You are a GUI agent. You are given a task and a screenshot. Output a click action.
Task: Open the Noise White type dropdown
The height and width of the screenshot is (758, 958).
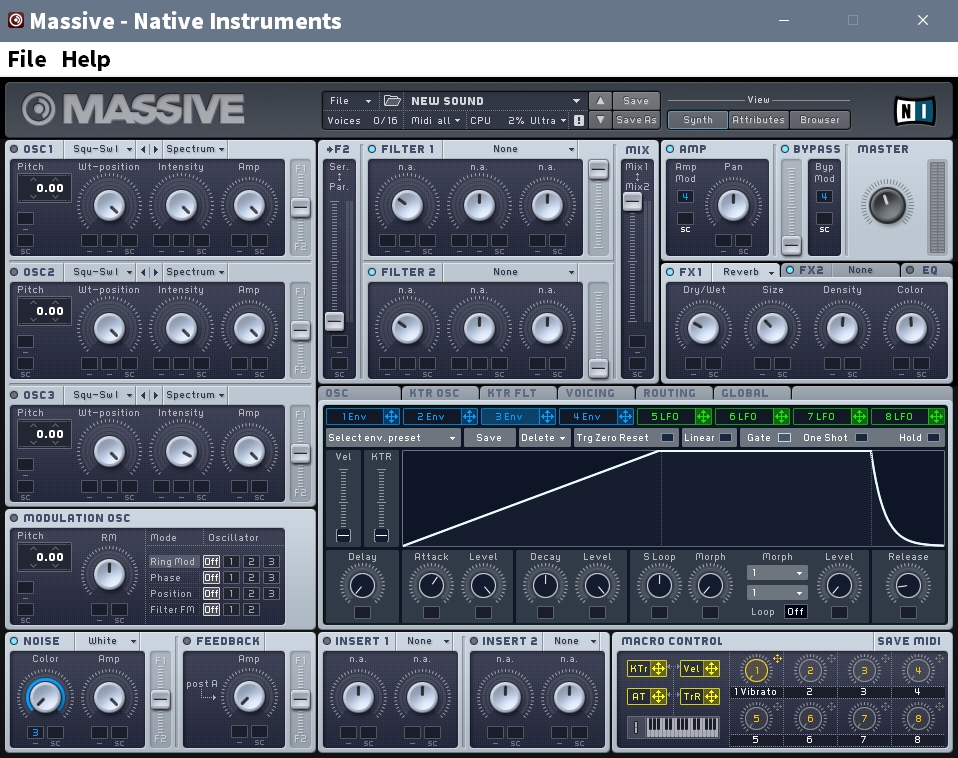tap(107, 641)
